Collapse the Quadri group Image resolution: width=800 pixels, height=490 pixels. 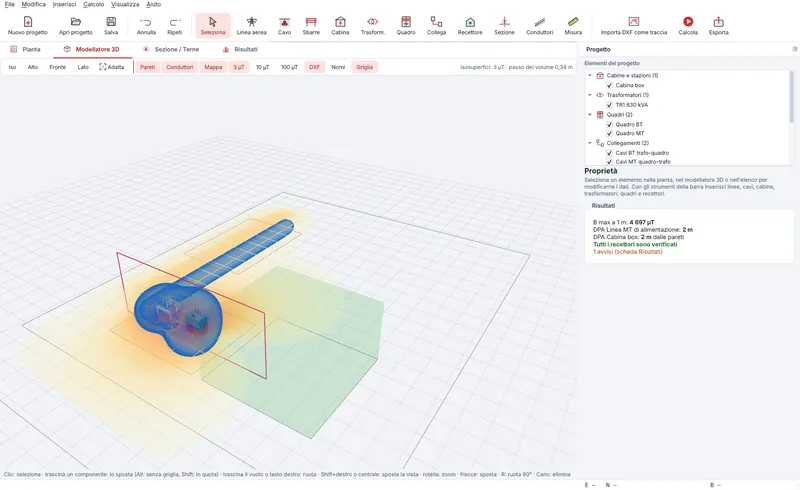point(590,114)
